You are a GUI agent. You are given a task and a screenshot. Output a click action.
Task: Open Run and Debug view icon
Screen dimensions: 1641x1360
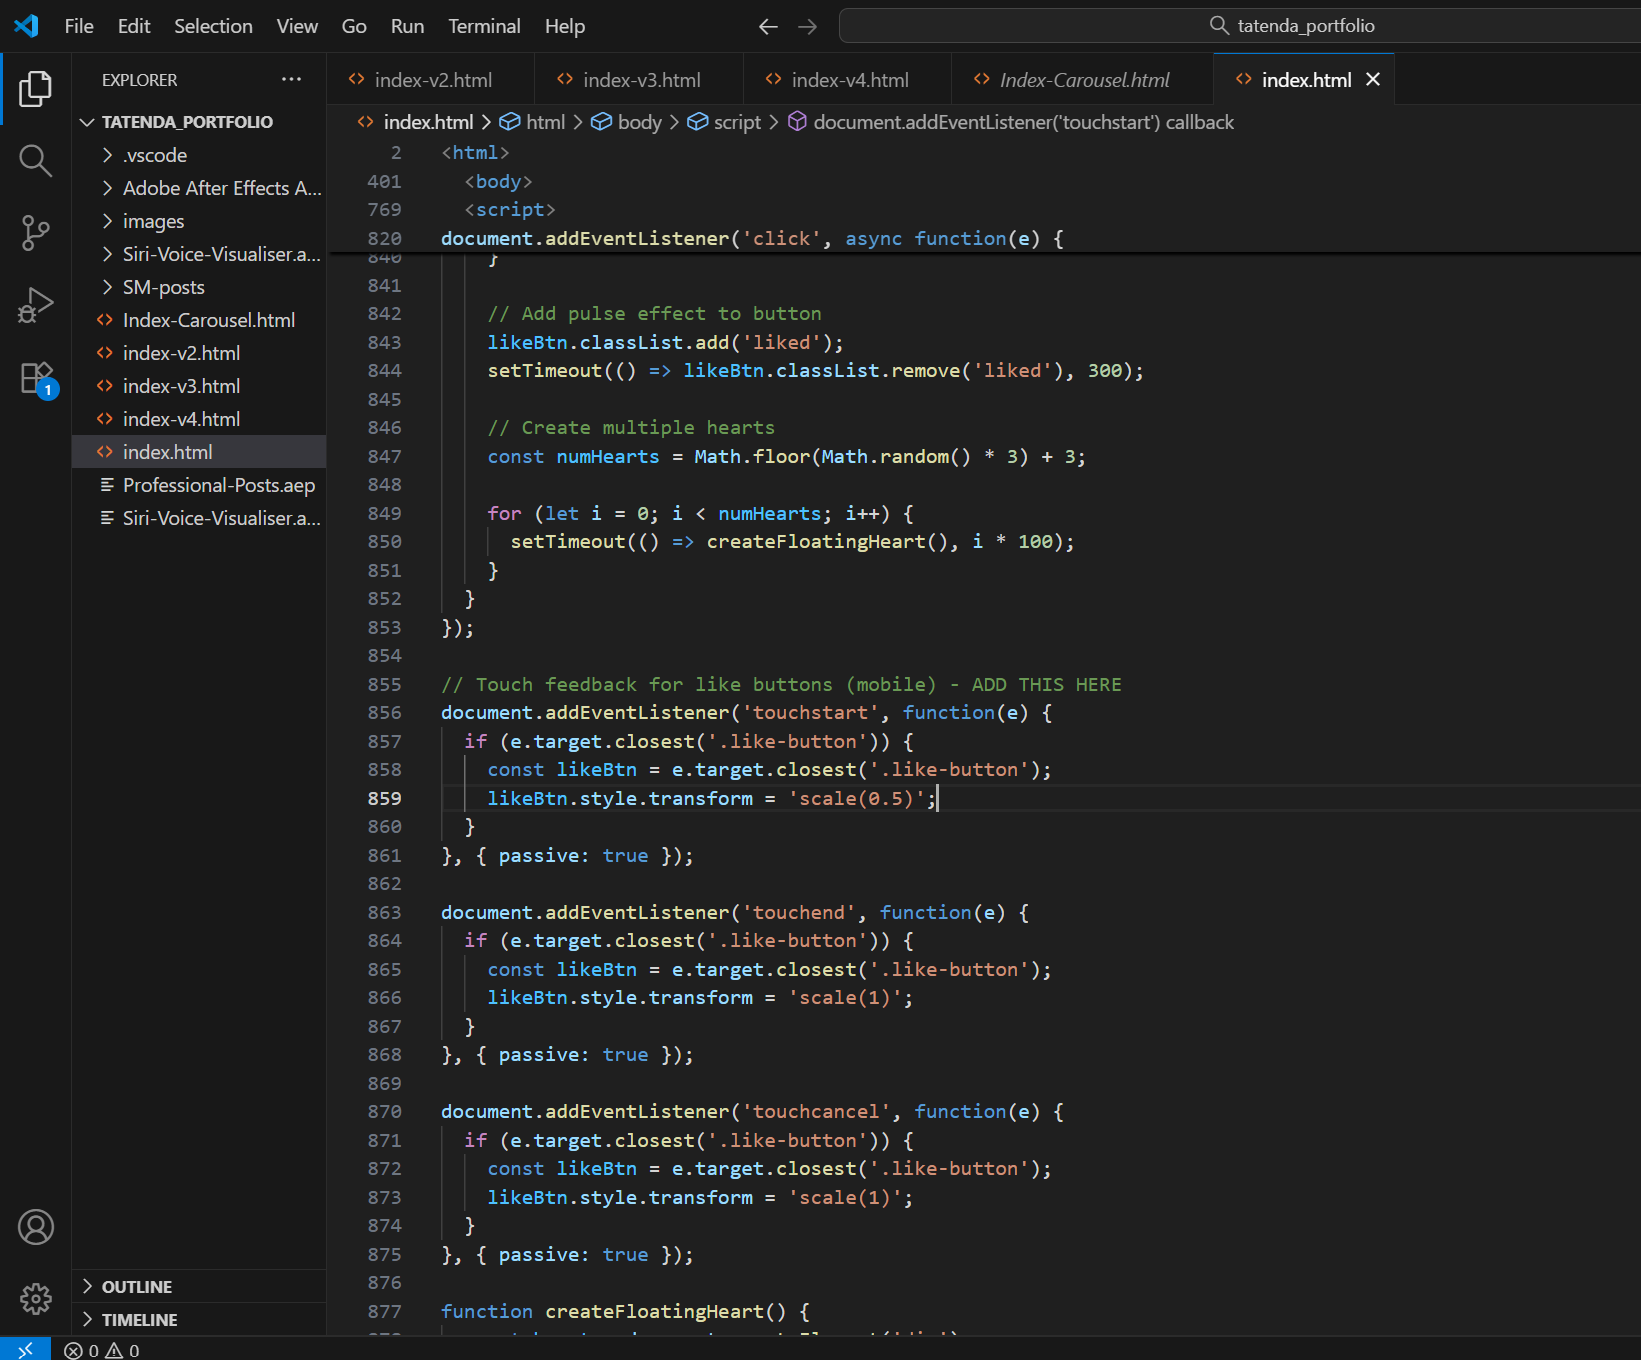[x=35, y=305]
